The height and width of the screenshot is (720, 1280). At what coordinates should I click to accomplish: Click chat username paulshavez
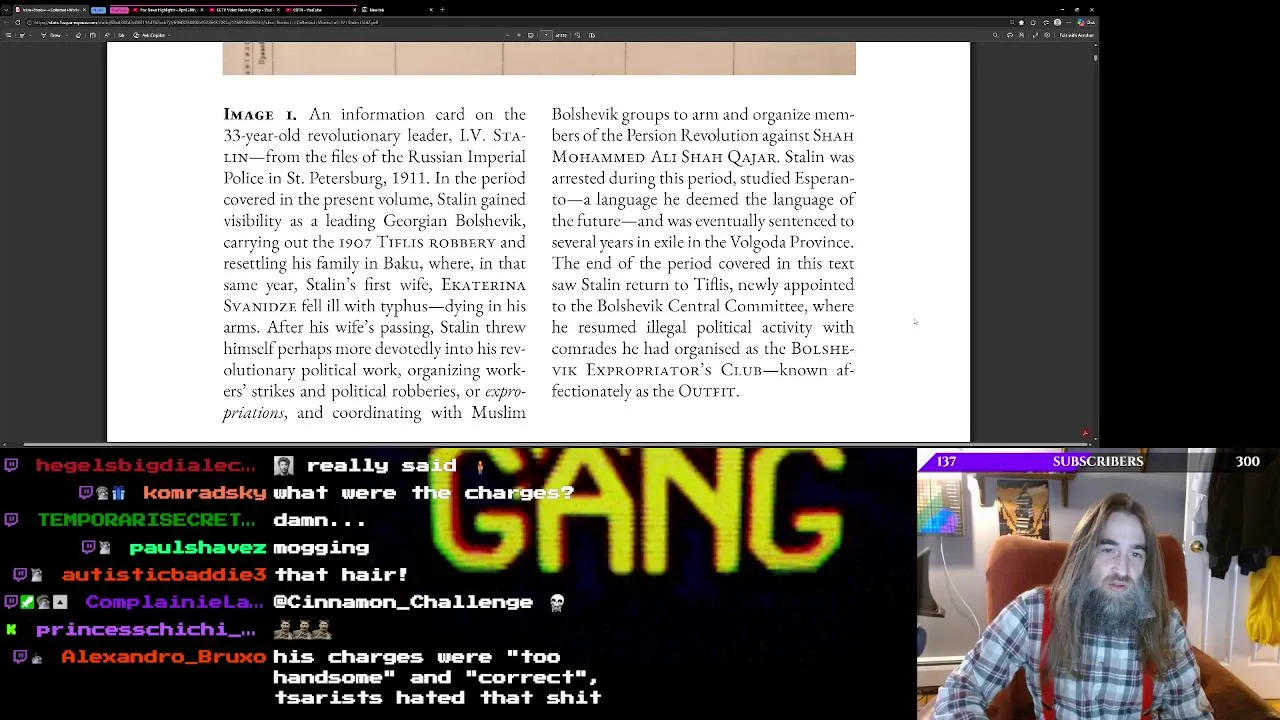coord(197,547)
